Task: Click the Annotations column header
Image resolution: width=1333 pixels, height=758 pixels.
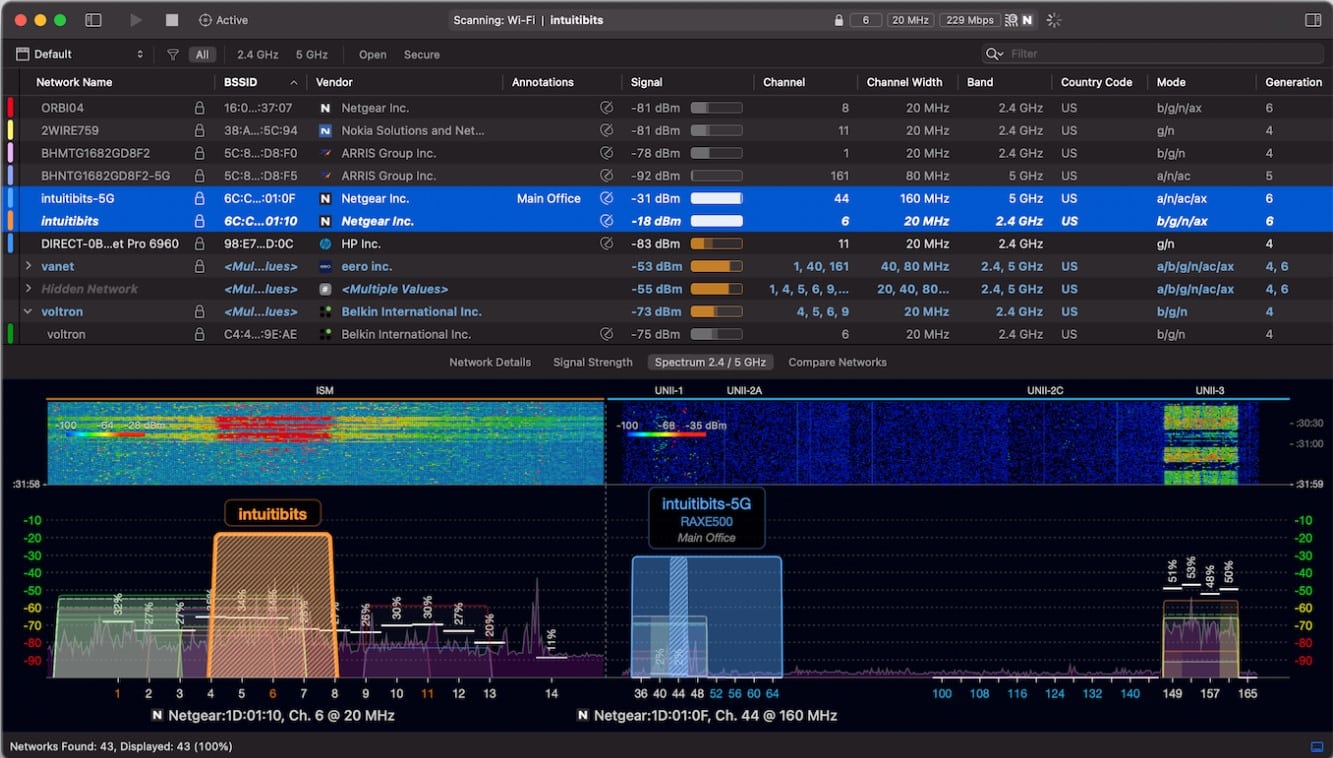Action: 543,82
